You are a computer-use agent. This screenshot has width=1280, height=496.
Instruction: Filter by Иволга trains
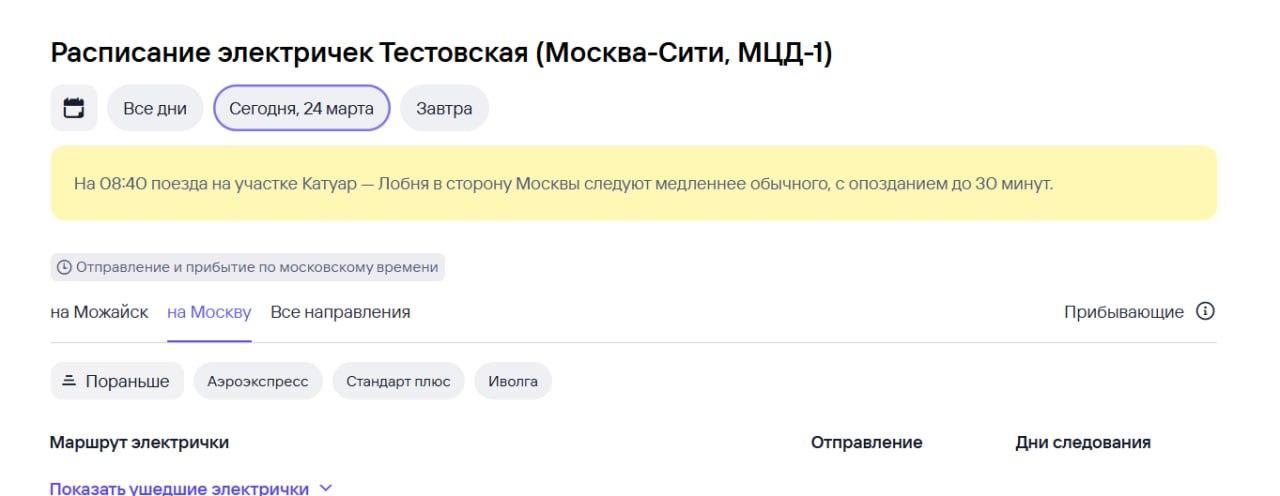(x=513, y=381)
